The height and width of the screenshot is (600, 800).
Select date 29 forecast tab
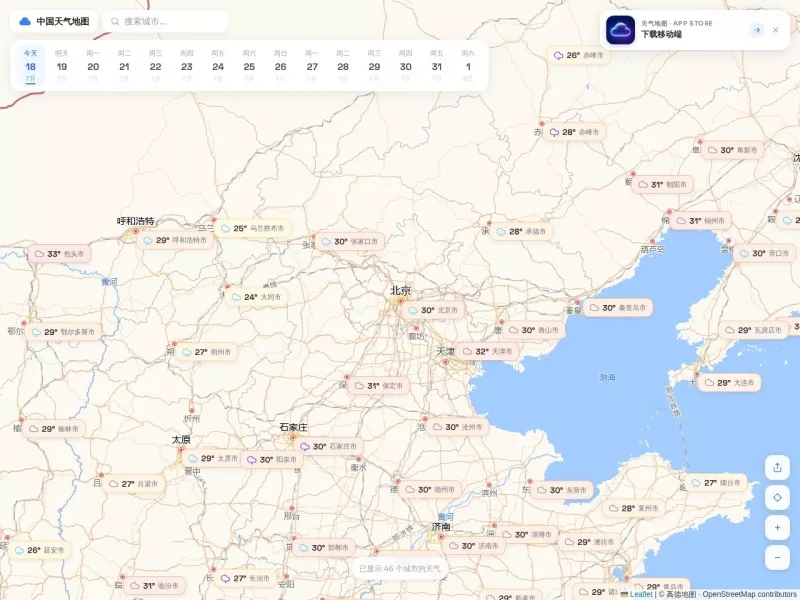[374, 66]
